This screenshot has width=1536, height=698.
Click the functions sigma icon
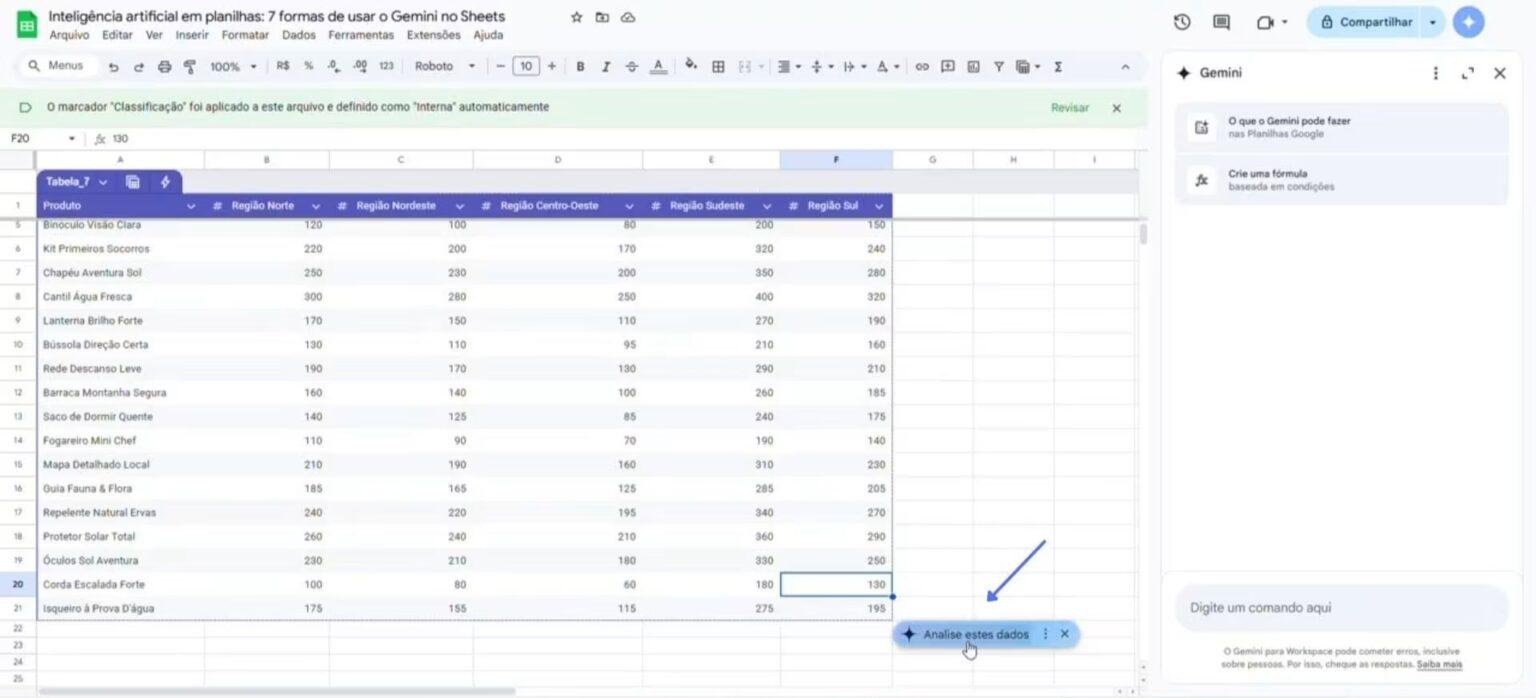pos(1058,67)
